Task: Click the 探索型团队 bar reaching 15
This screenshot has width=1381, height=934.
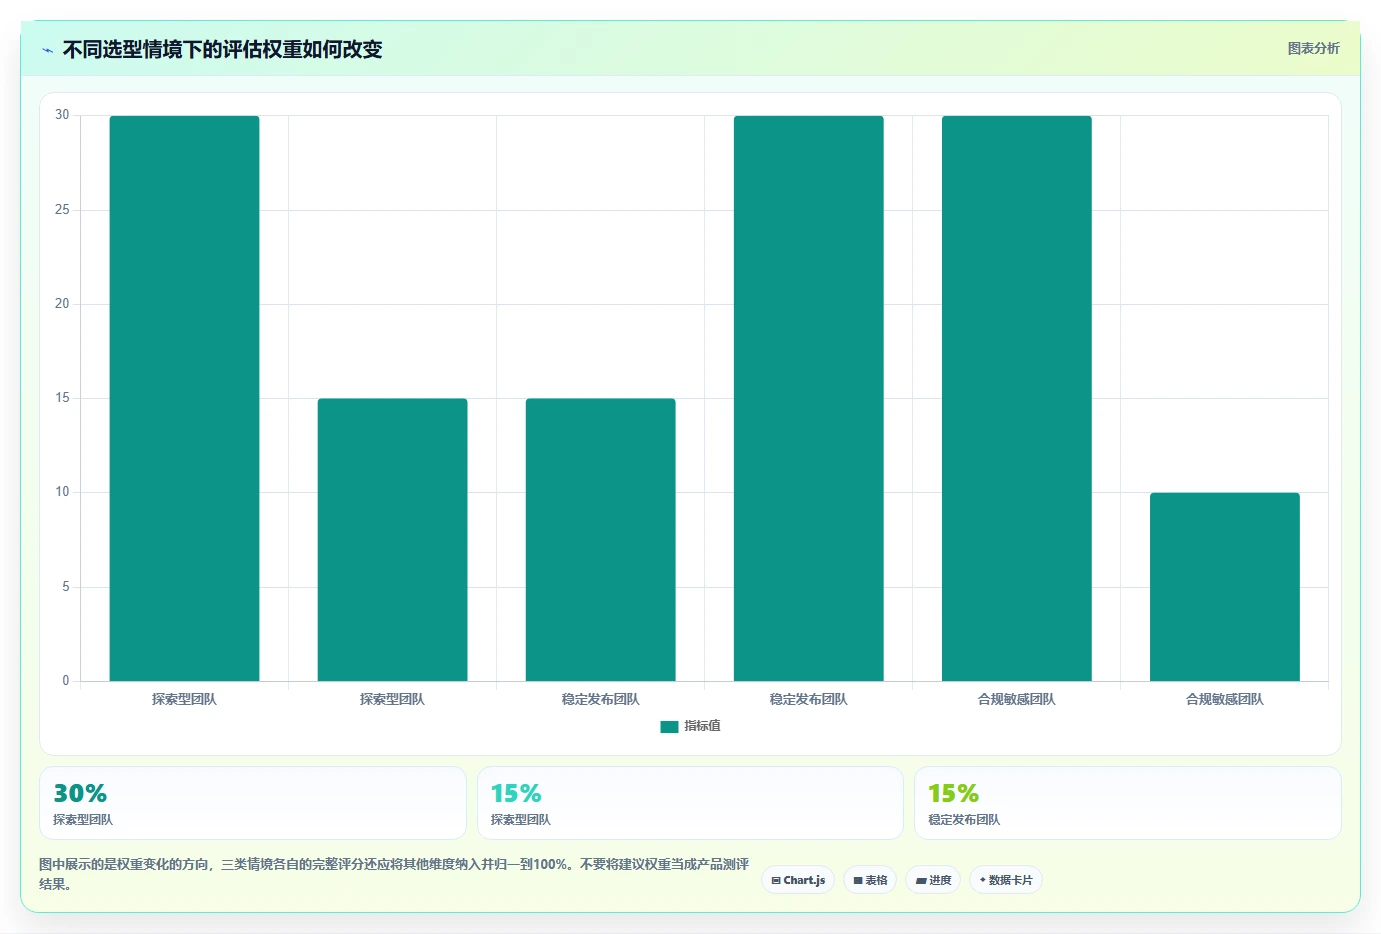Action: point(392,540)
